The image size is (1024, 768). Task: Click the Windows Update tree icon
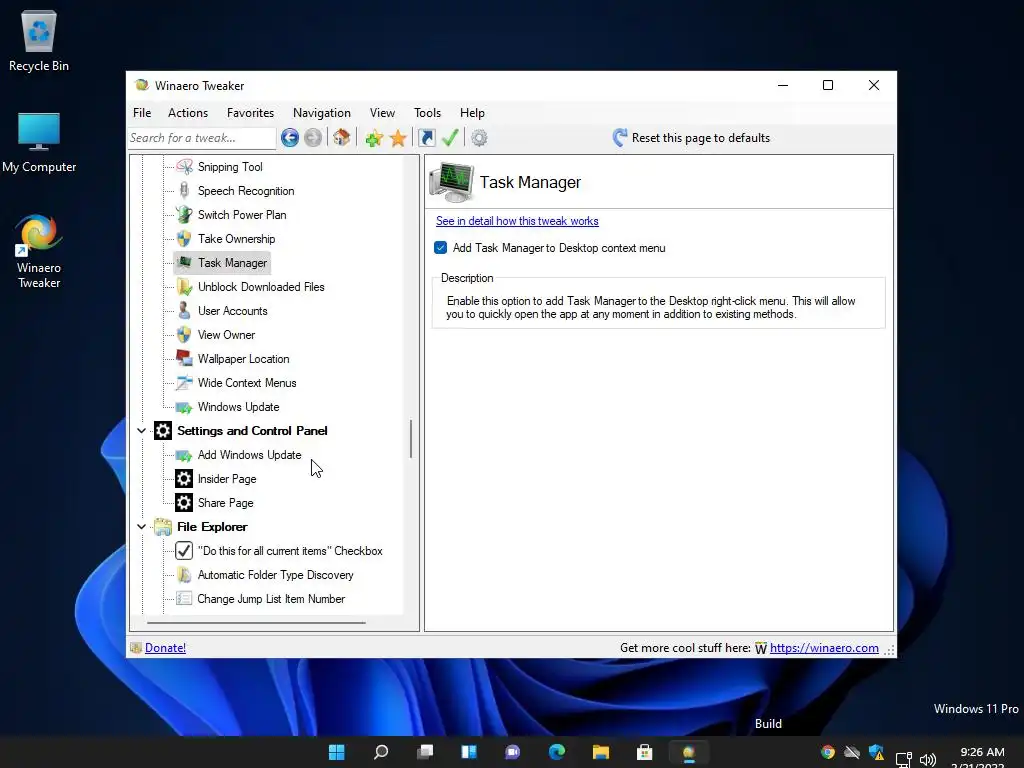[x=184, y=407]
